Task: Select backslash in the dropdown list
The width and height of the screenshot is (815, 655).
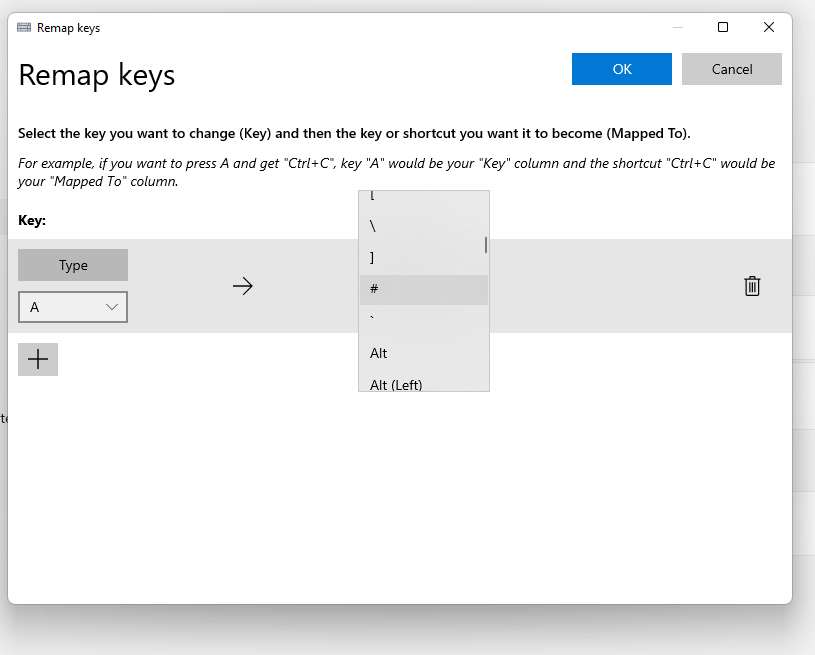Action: (424, 226)
